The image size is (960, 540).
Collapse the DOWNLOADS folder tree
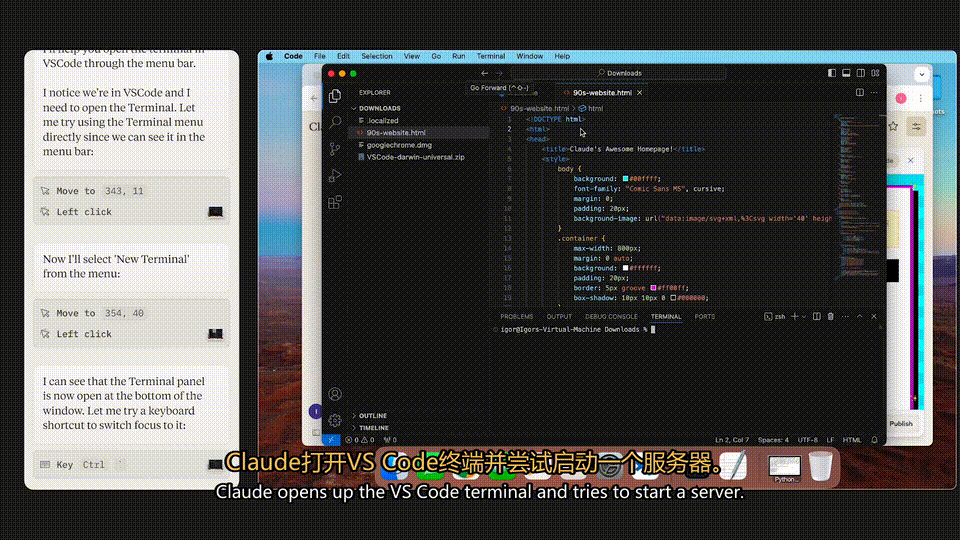click(x=380, y=108)
